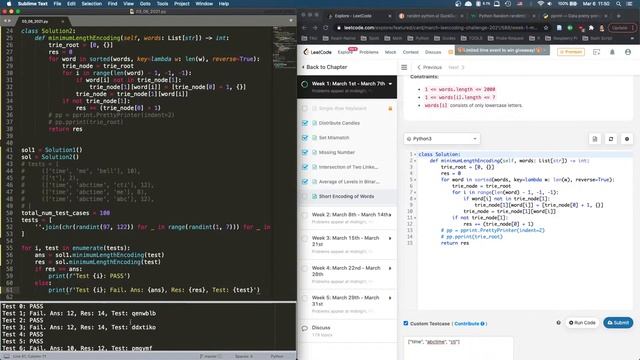Toggle the Set Mismatch checkbox

click(x=305, y=138)
